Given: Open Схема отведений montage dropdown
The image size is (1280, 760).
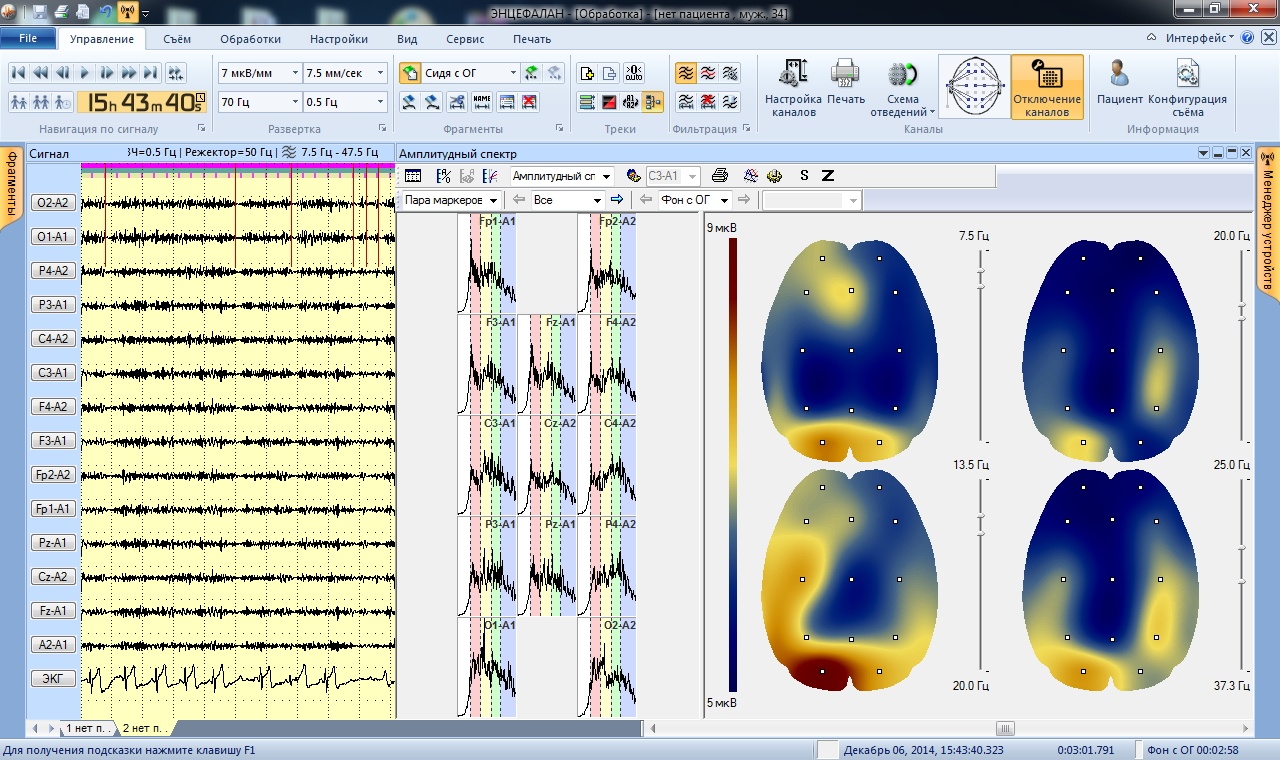Looking at the screenshot, I should tap(903, 88).
